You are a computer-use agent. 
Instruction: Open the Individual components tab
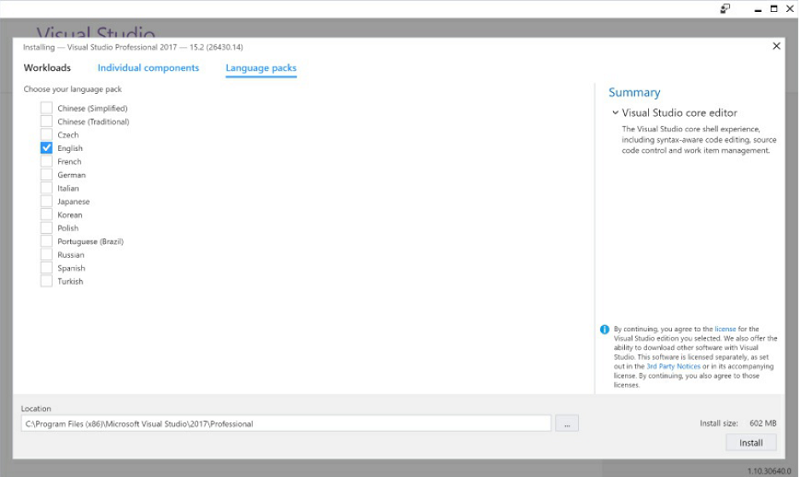[148, 68]
